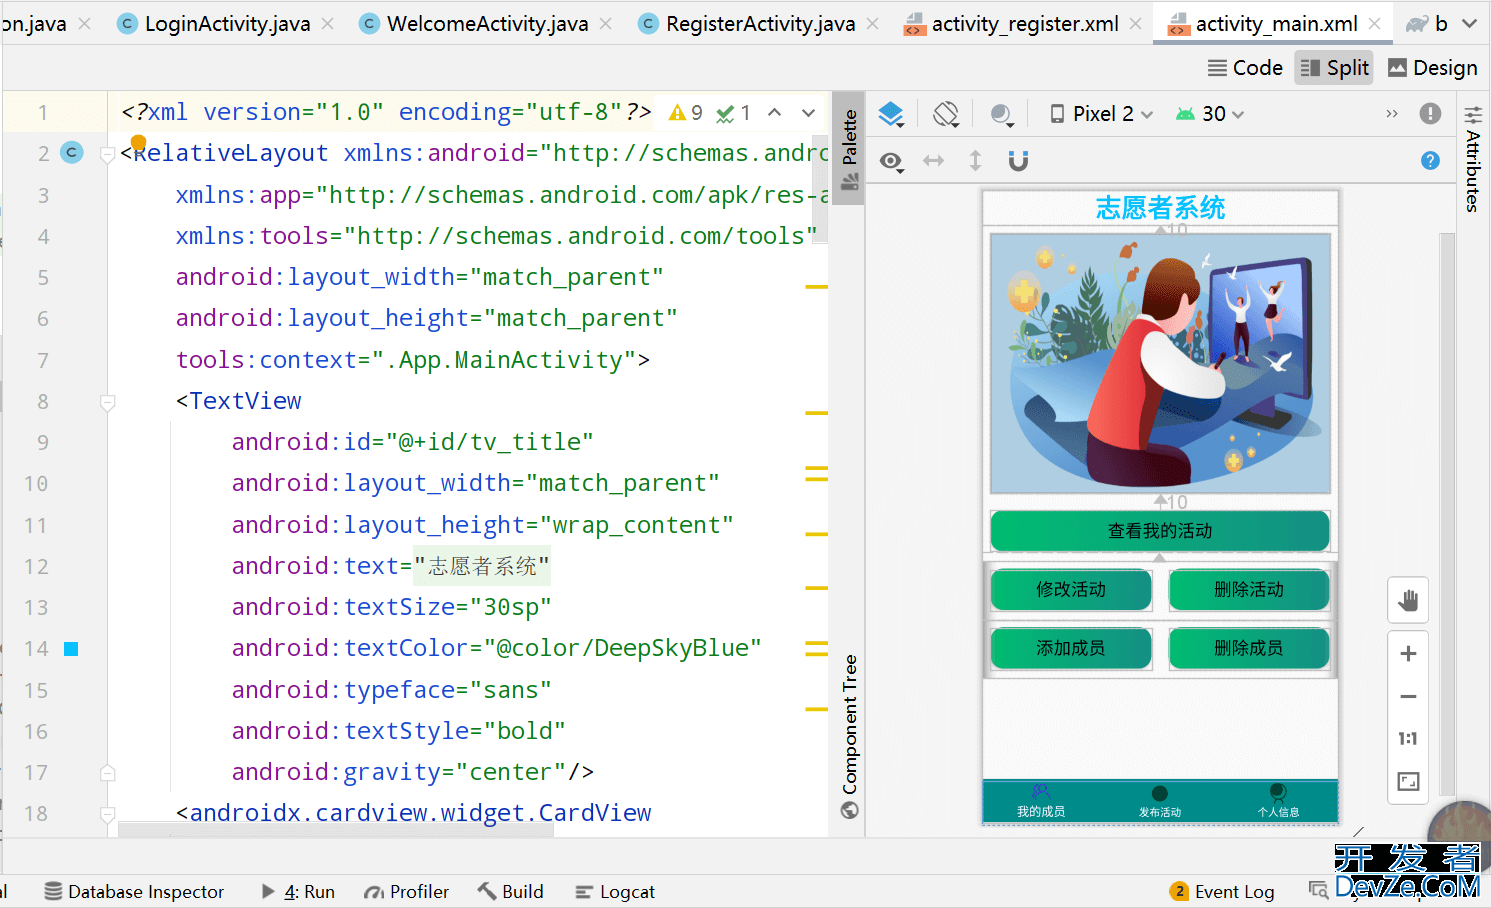Select the volunteer illustration image in preview
The width and height of the screenshot is (1491, 908).
click(x=1160, y=363)
